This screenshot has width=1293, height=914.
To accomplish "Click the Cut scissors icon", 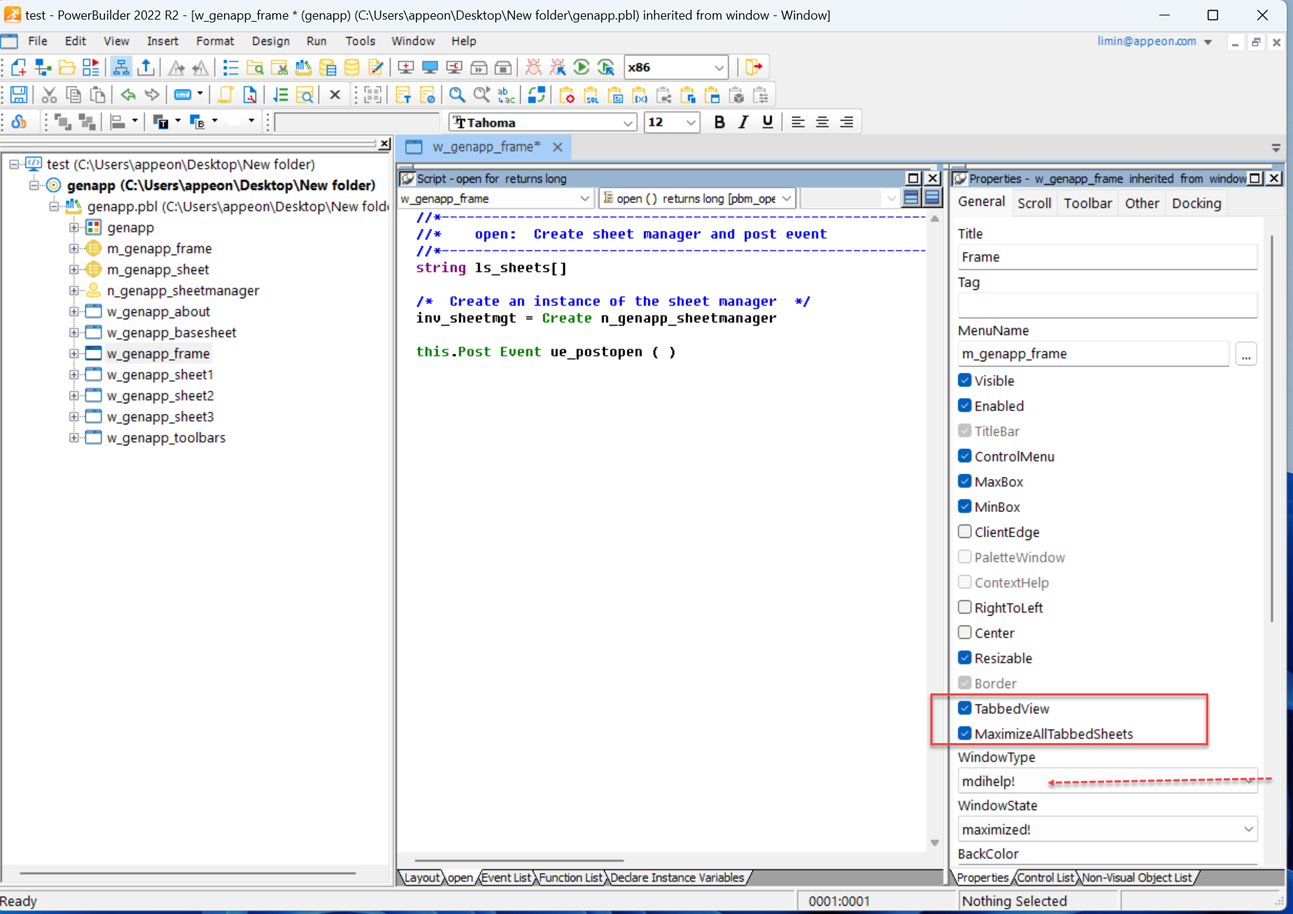I will click(x=48, y=95).
